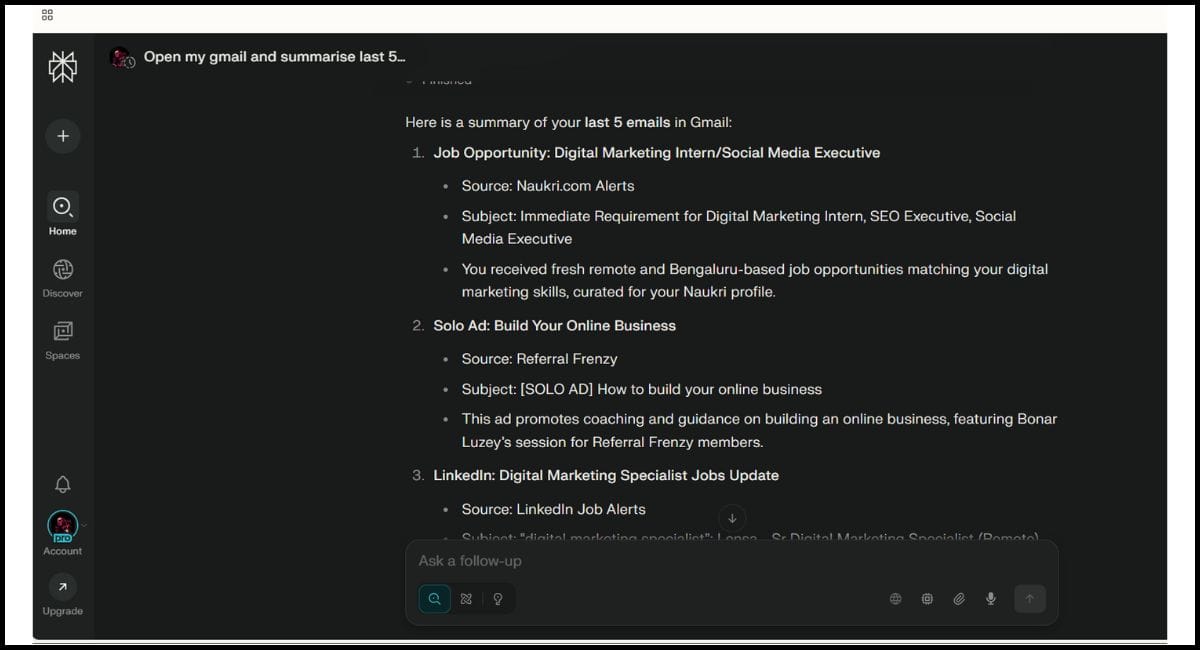Click the Perplexity logo in the sidebar
Viewport: 1200px width, 650px height.
tap(62, 67)
